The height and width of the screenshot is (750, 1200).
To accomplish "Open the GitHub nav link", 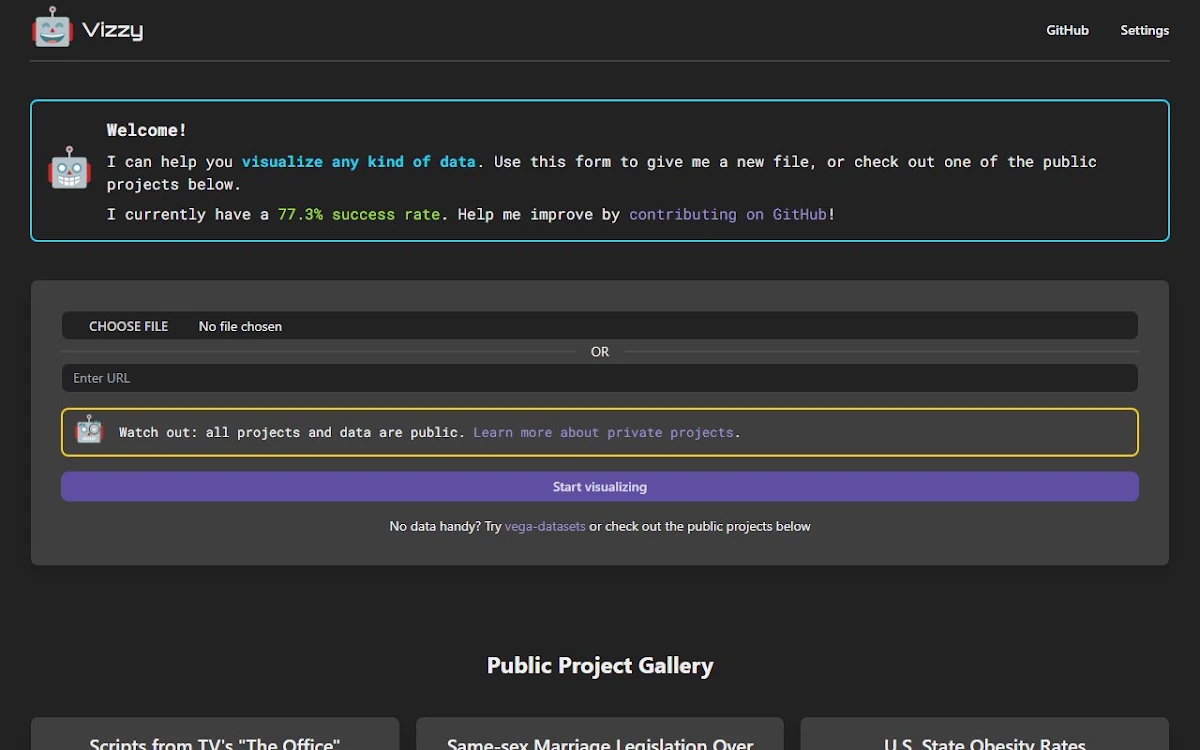I will click(x=1067, y=30).
